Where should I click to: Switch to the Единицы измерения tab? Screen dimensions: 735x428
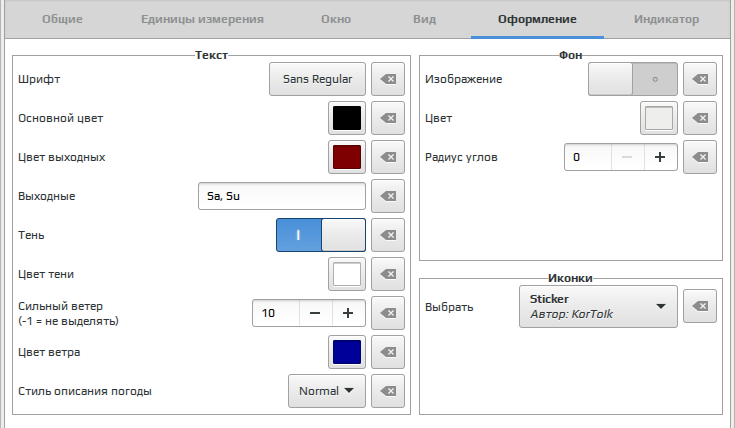pyautogui.click(x=202, y=19)
